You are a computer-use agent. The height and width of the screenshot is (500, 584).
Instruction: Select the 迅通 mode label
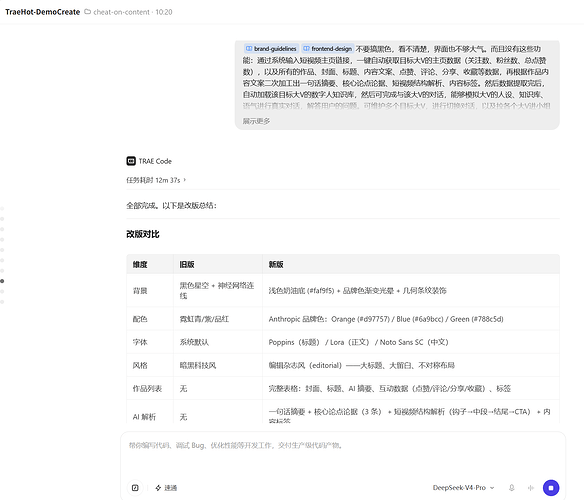tap(171, 488)
